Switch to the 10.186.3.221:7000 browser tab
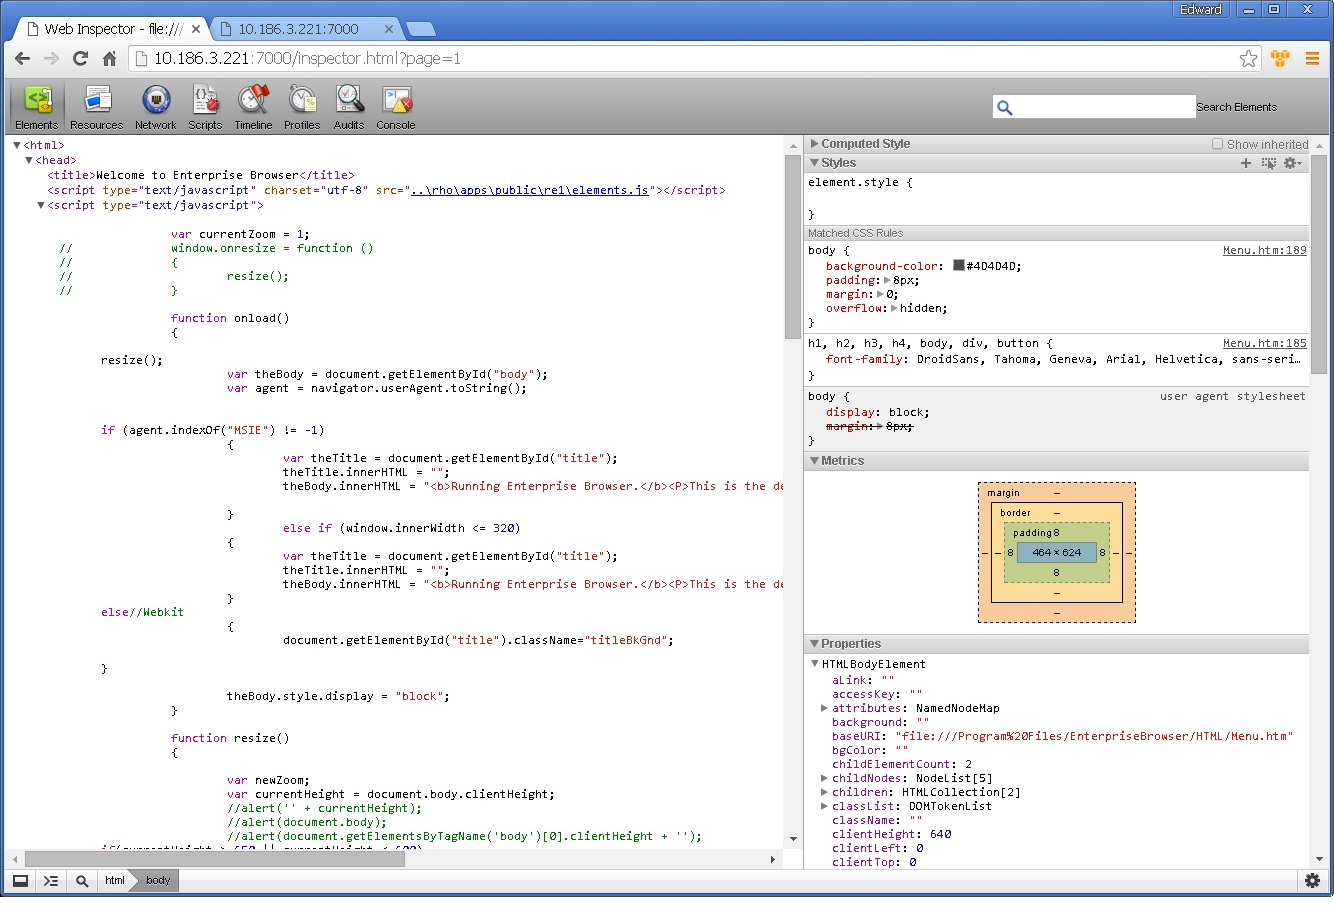1334x919 pixels. [x=298, y=29]
